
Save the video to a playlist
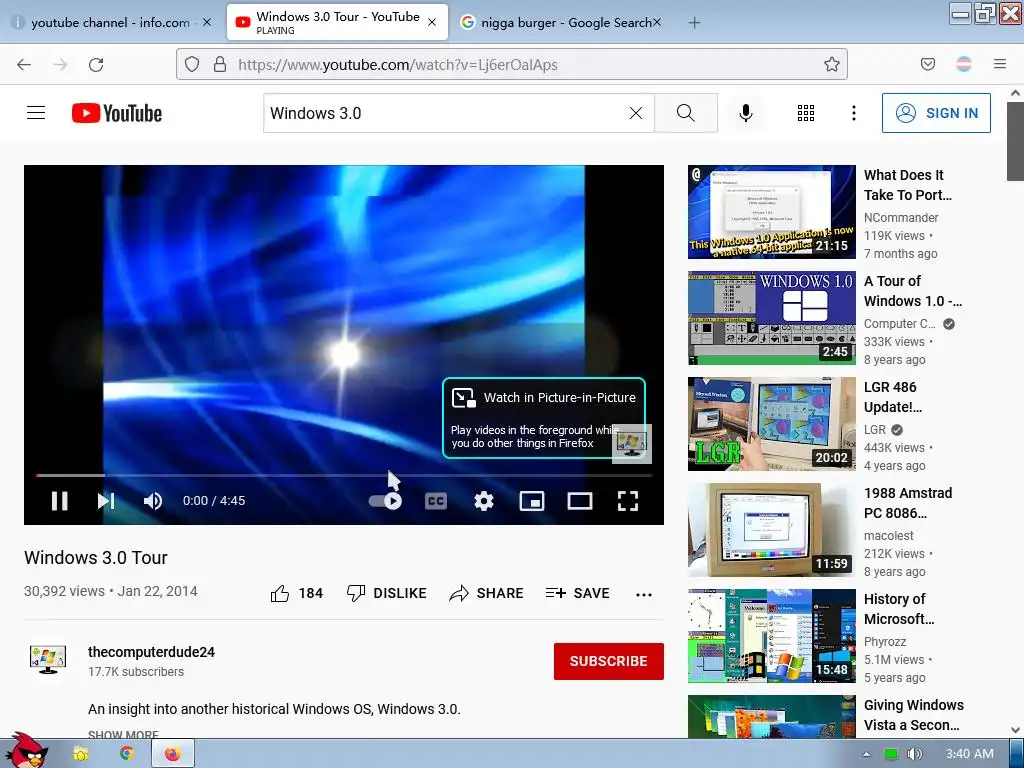(x=578, y=593)
